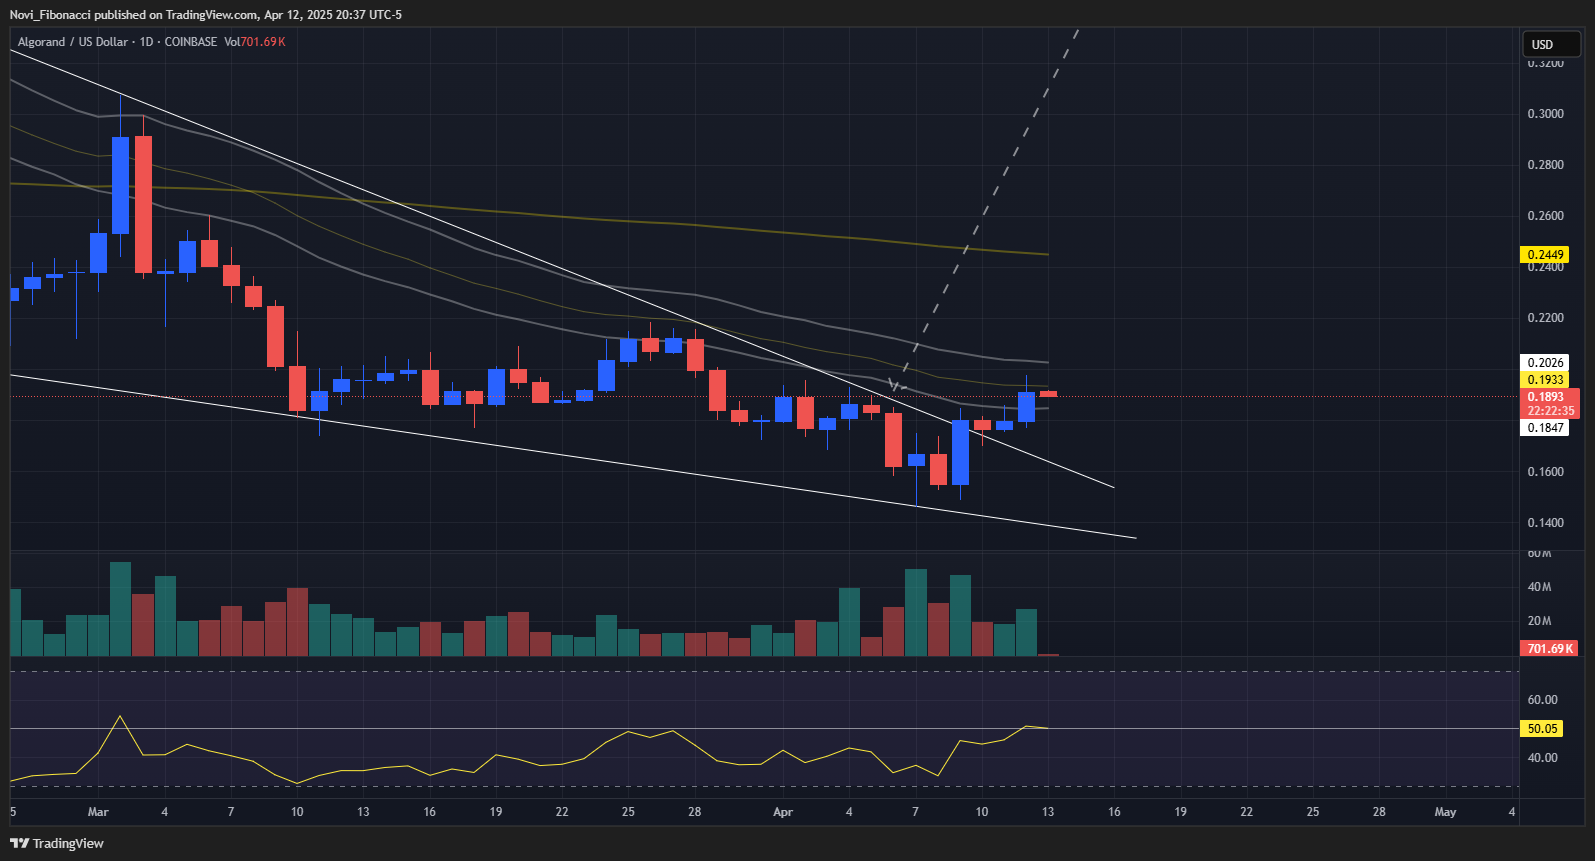Click the 0.2200 price axis tick
The width and height of the screenshot is (1595, 861).
[x=1545, y=318]
